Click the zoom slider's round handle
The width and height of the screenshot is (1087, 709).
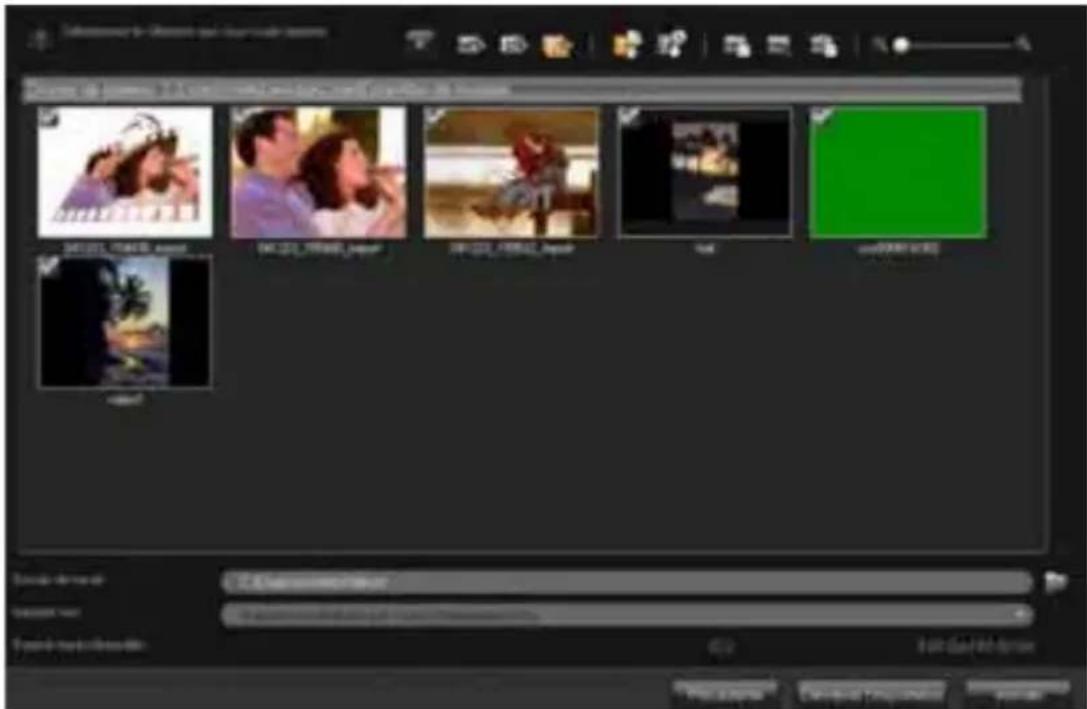click(x=901, y=46)
